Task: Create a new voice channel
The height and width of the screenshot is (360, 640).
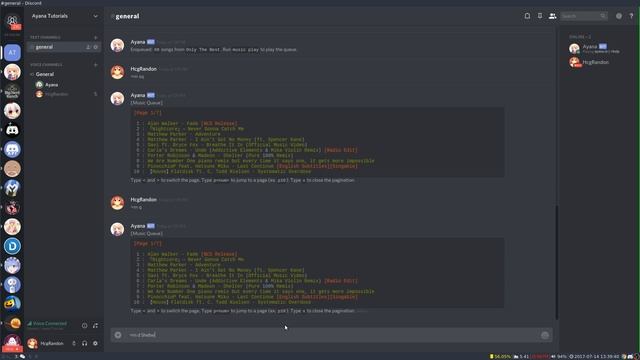Action: coord(96,64)
